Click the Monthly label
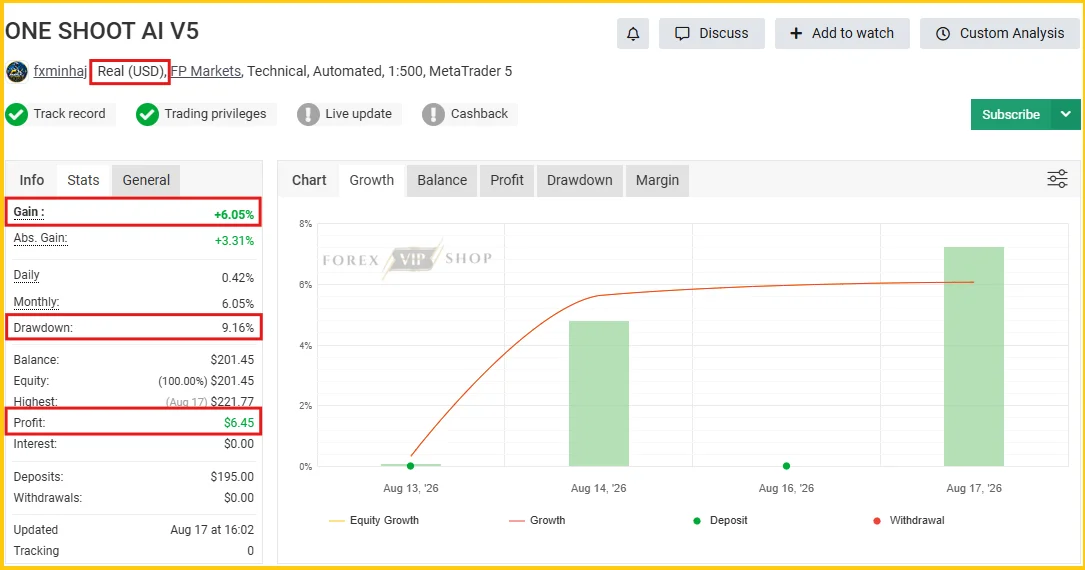Viewport: 1085px width, 570px height. pos(36,302)
